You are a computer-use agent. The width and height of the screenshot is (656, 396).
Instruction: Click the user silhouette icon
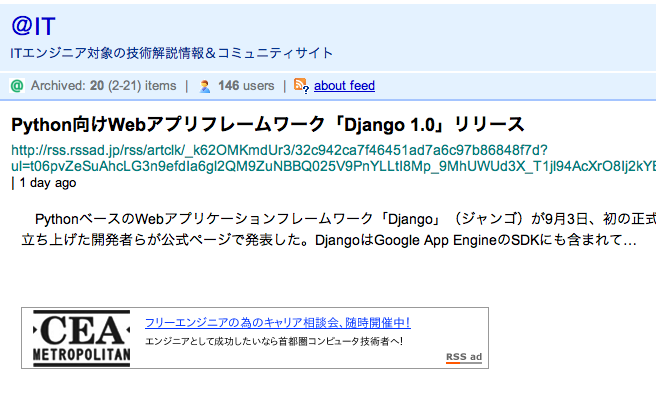(x=205, y=86)
